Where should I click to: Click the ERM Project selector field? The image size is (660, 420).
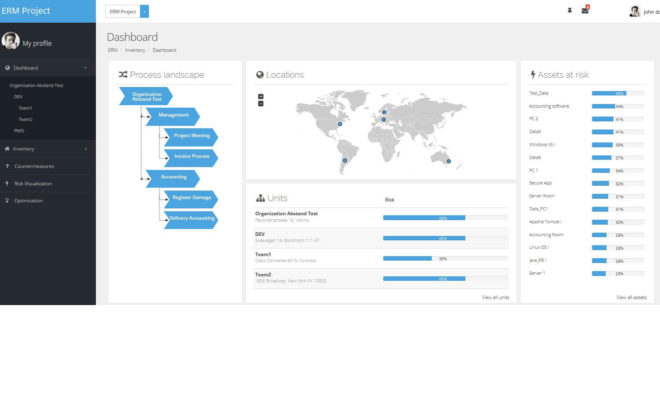click(122, 11)
